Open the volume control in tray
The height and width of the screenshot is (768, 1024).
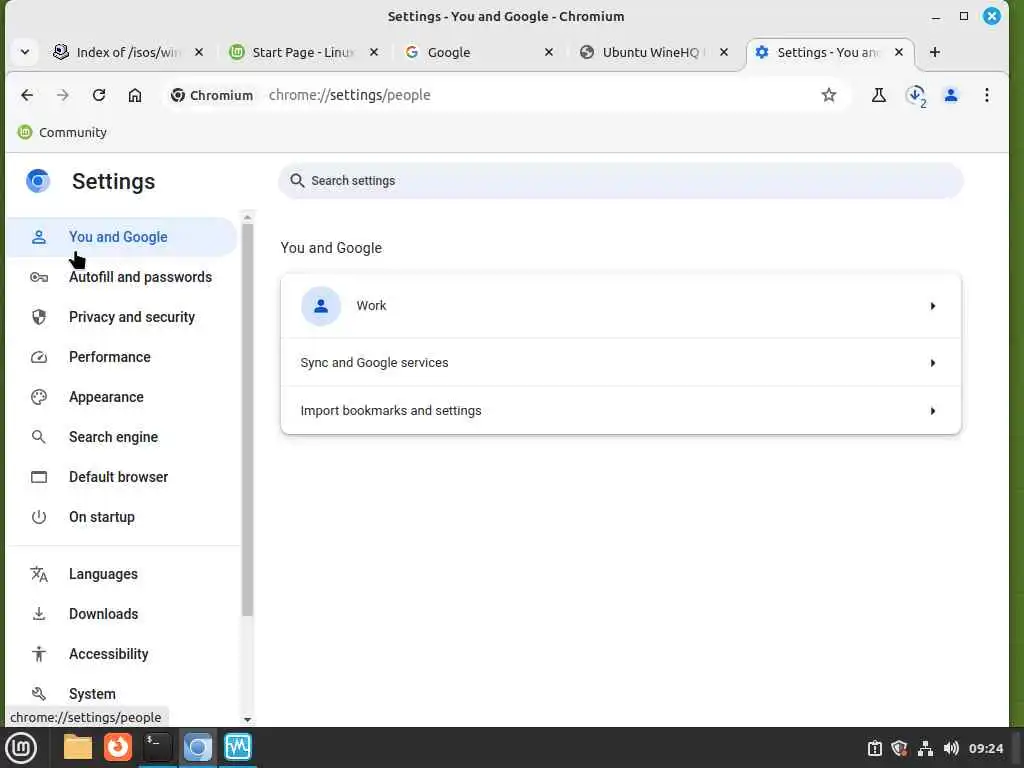point(951,748)
